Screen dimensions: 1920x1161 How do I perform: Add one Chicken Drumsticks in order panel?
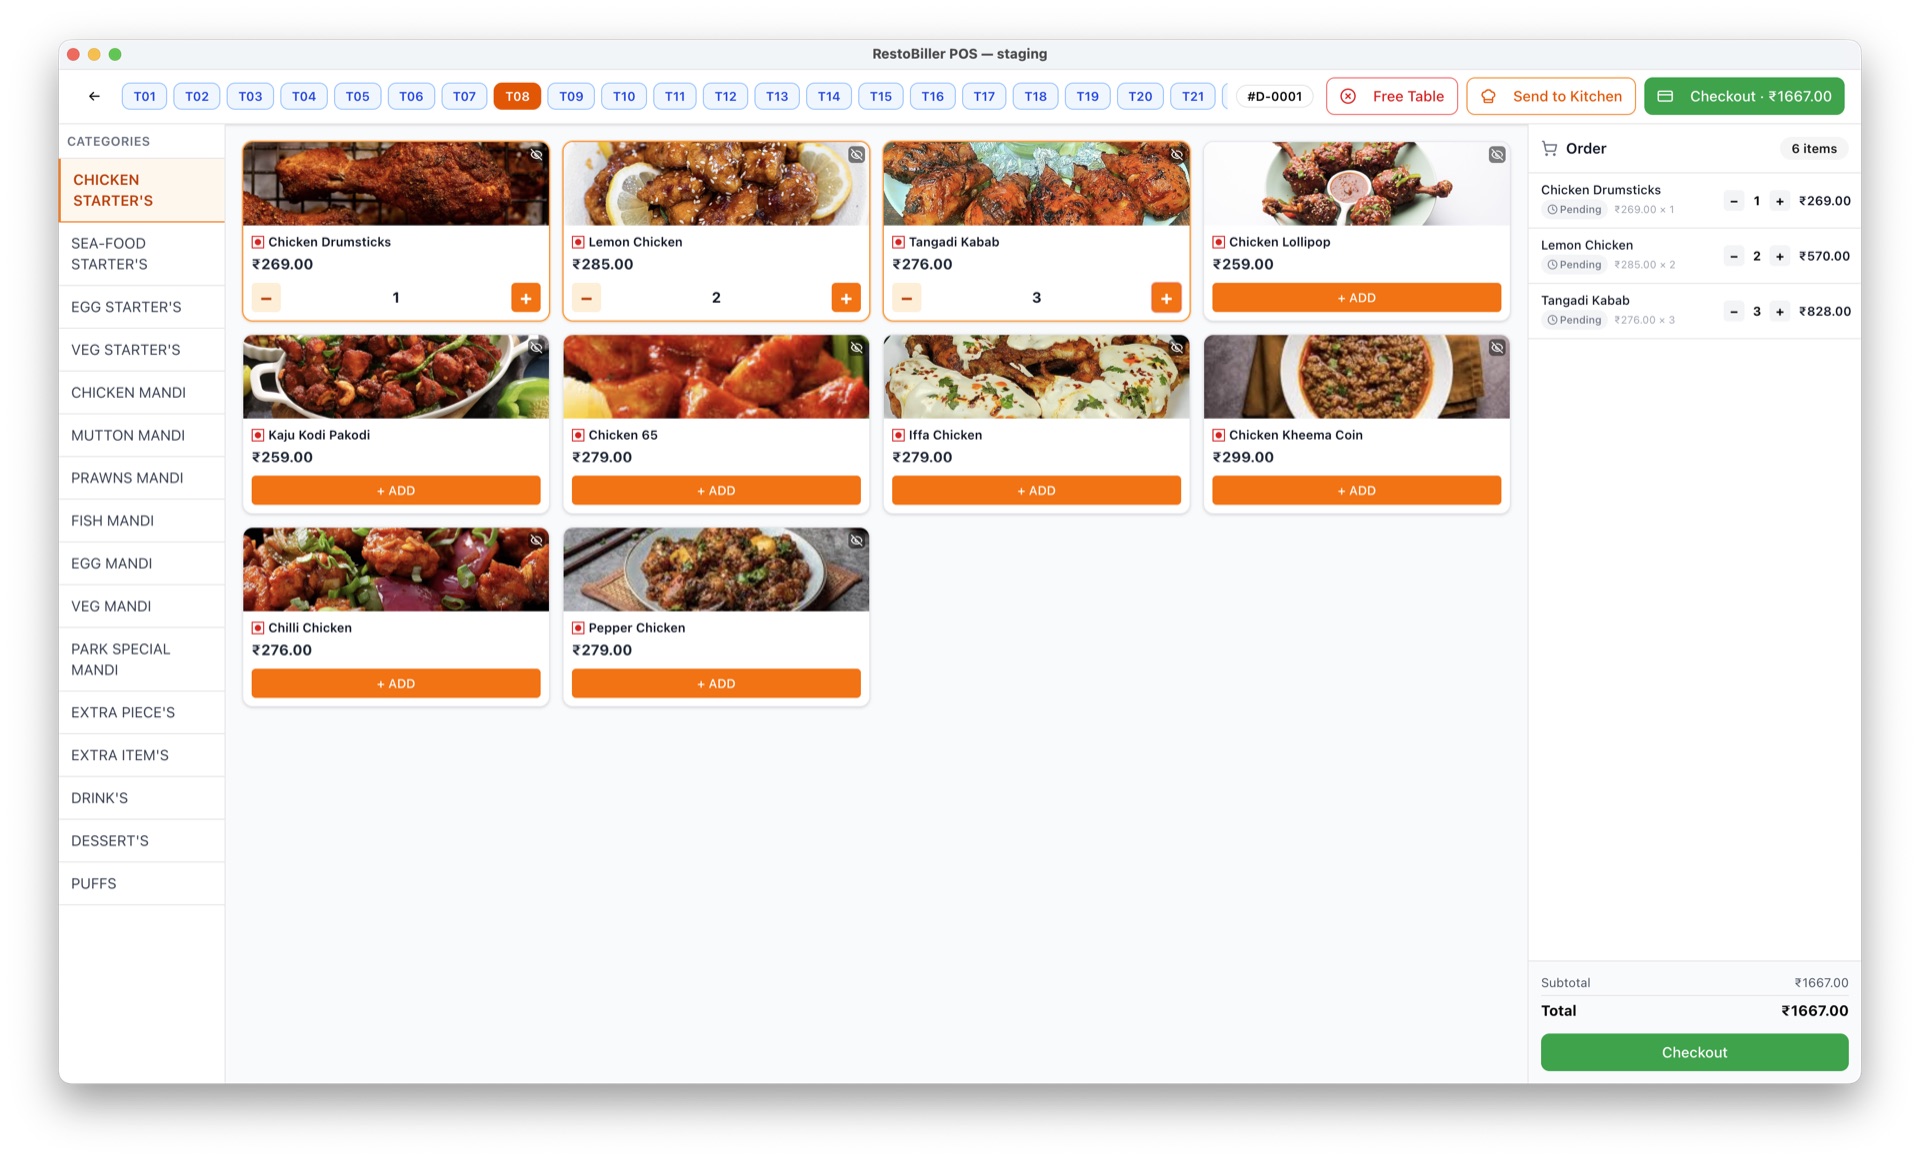(1780, 201)
